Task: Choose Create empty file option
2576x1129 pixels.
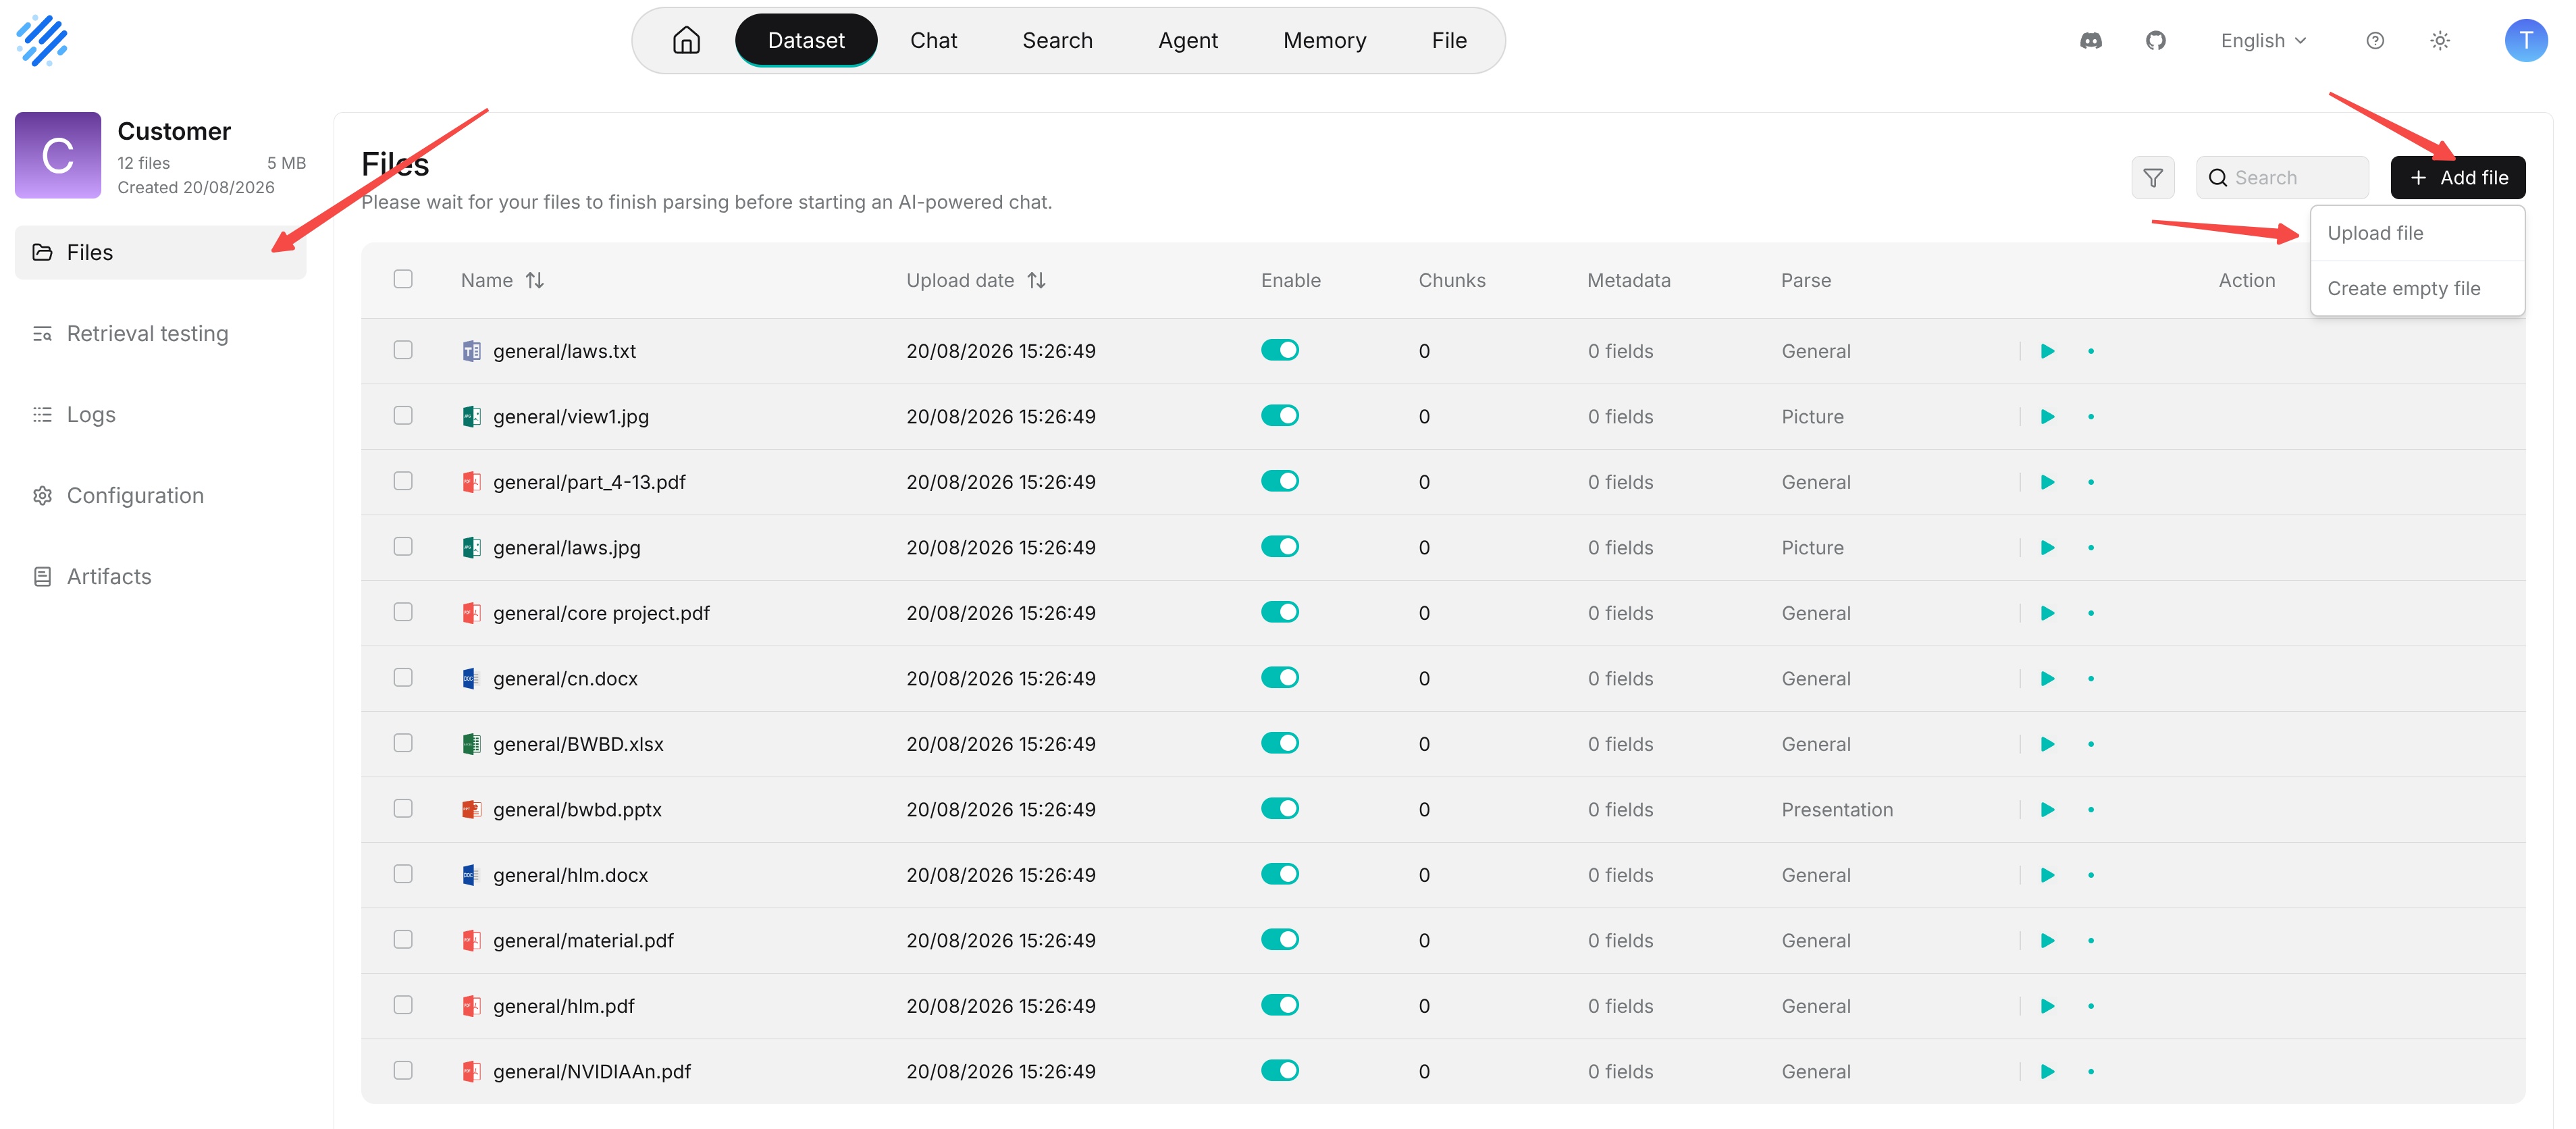Action: click(2417, 289)
